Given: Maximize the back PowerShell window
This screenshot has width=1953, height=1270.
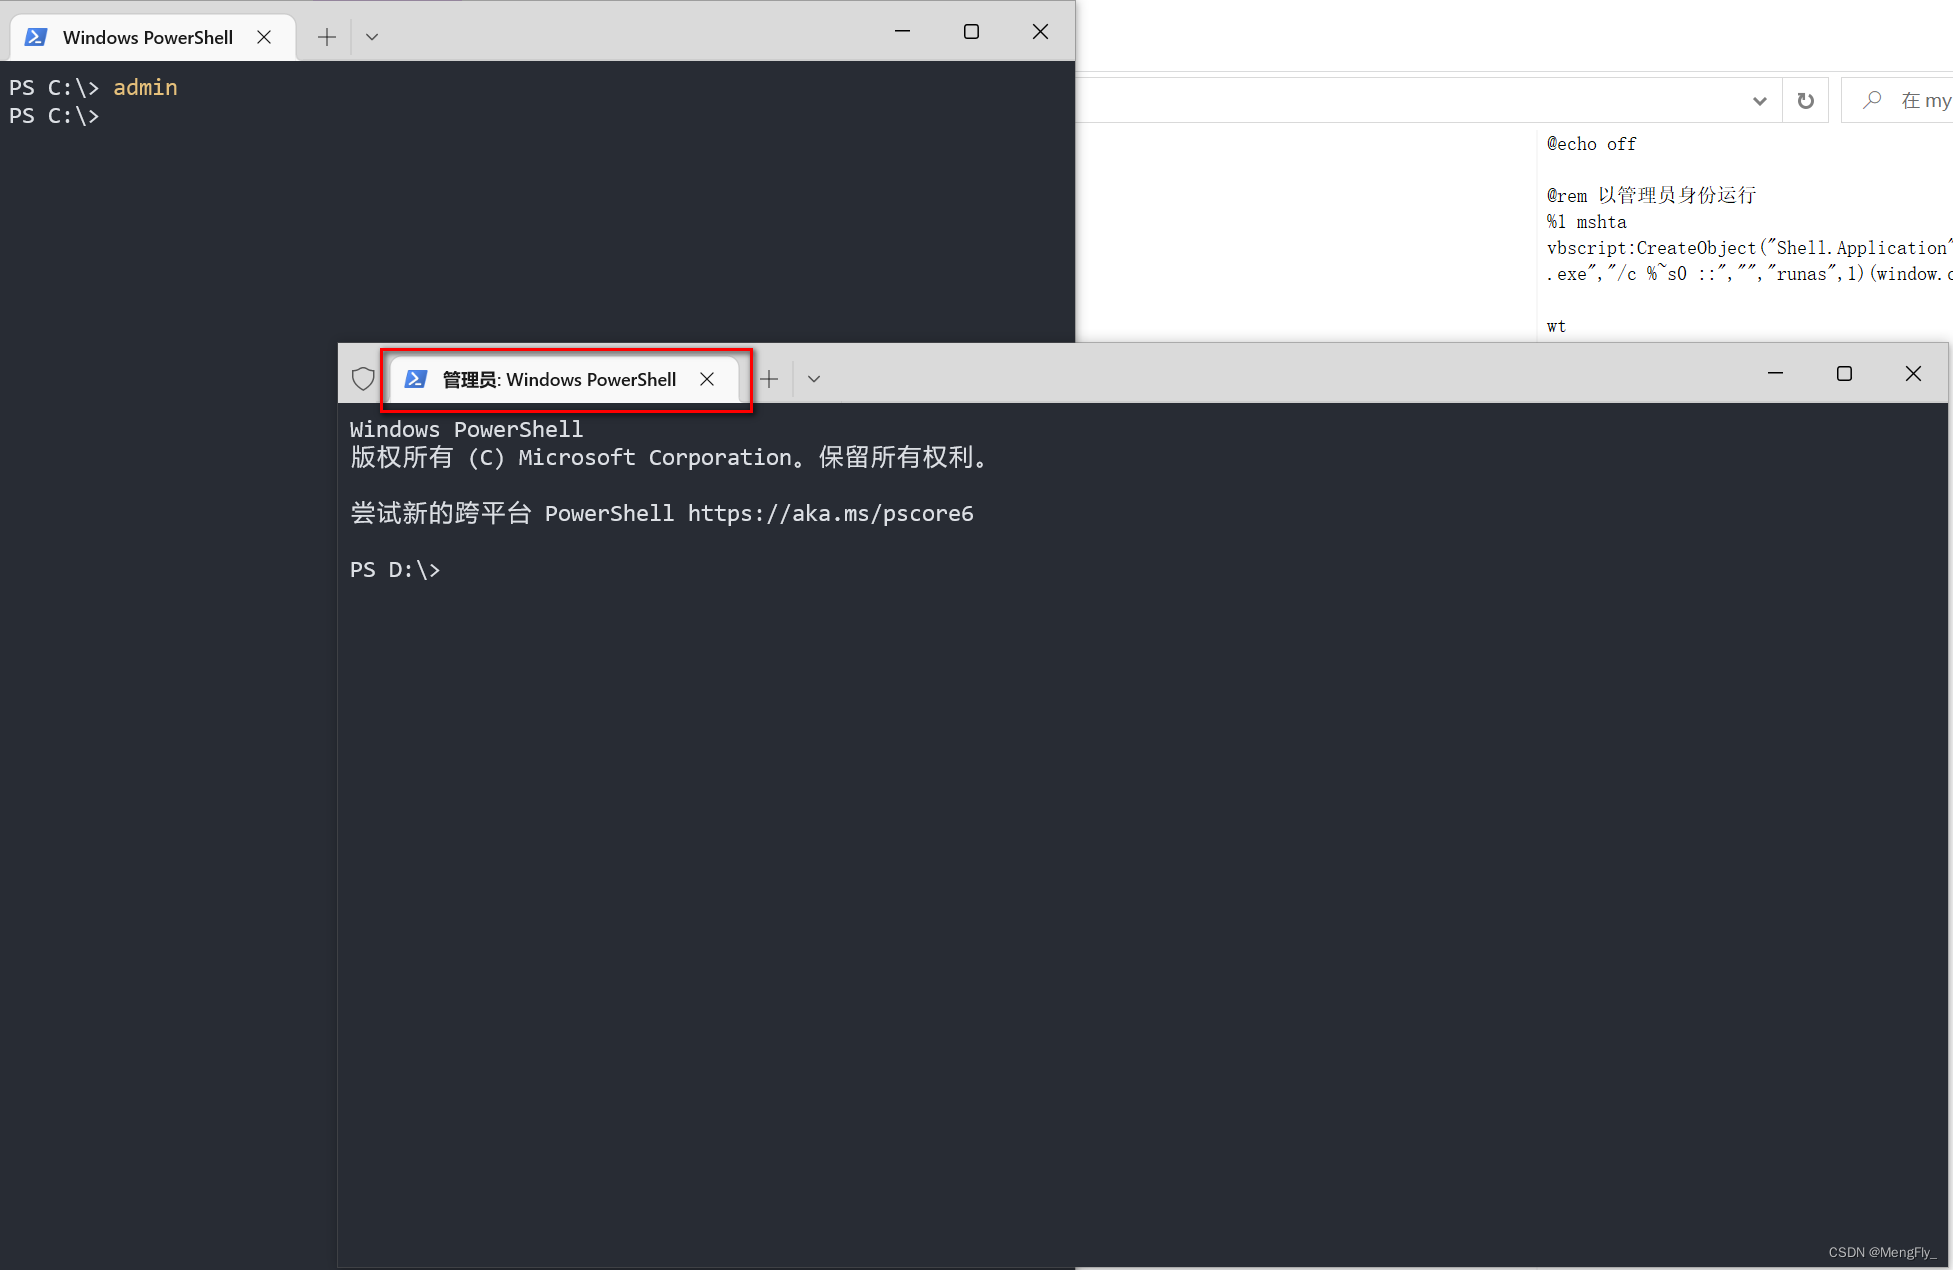Looking at the screenshot, I should [x=971, y=32].
